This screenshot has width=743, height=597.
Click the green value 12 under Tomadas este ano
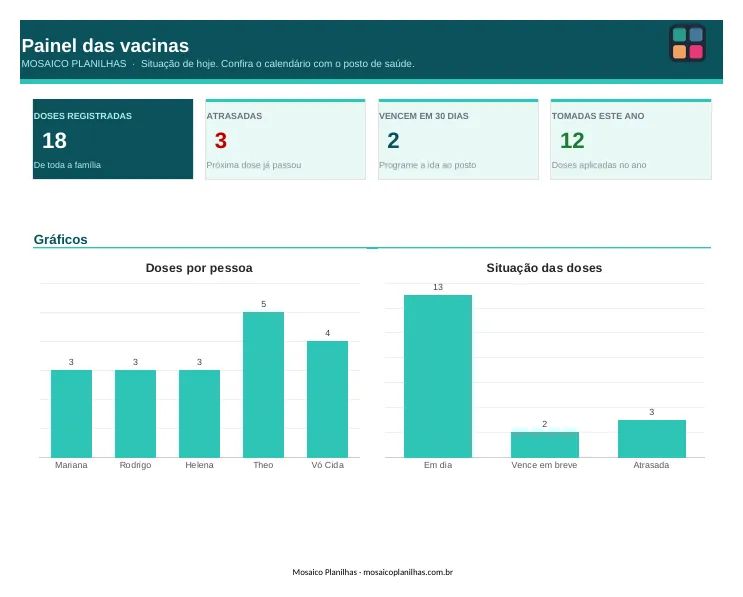[572, 141]
